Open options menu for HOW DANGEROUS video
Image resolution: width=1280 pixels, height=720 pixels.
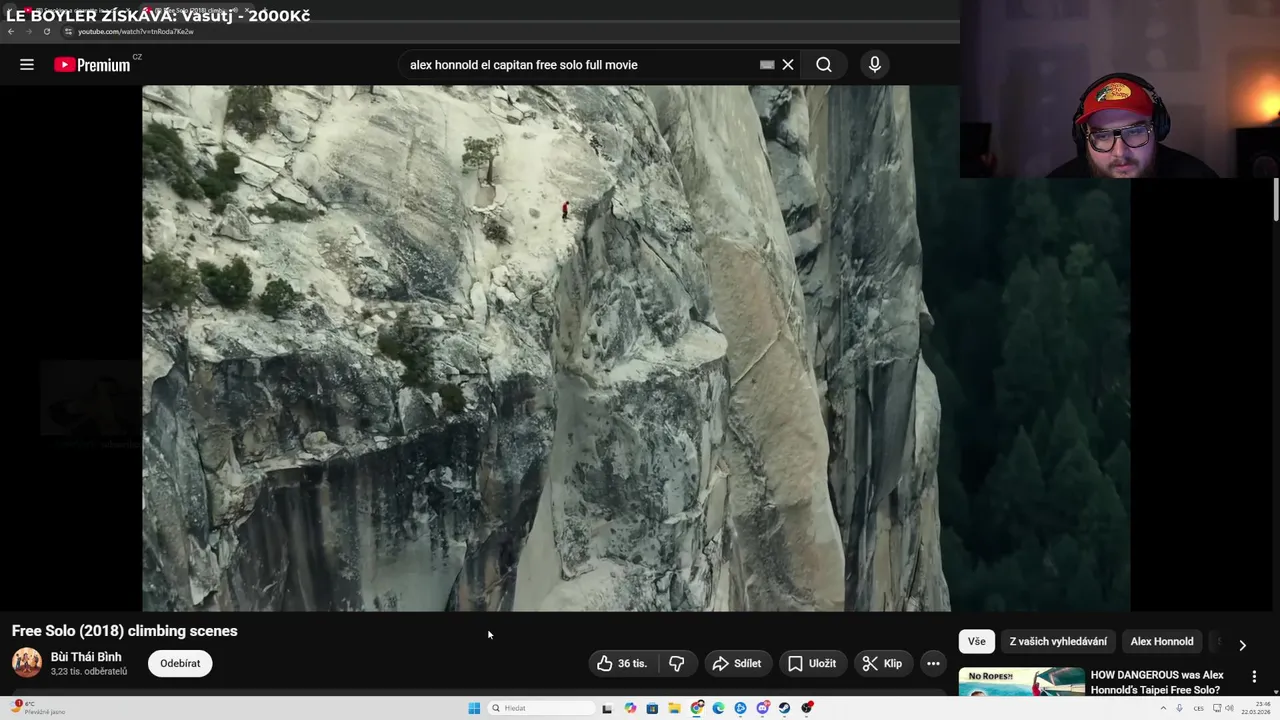tap(1254, 677)
